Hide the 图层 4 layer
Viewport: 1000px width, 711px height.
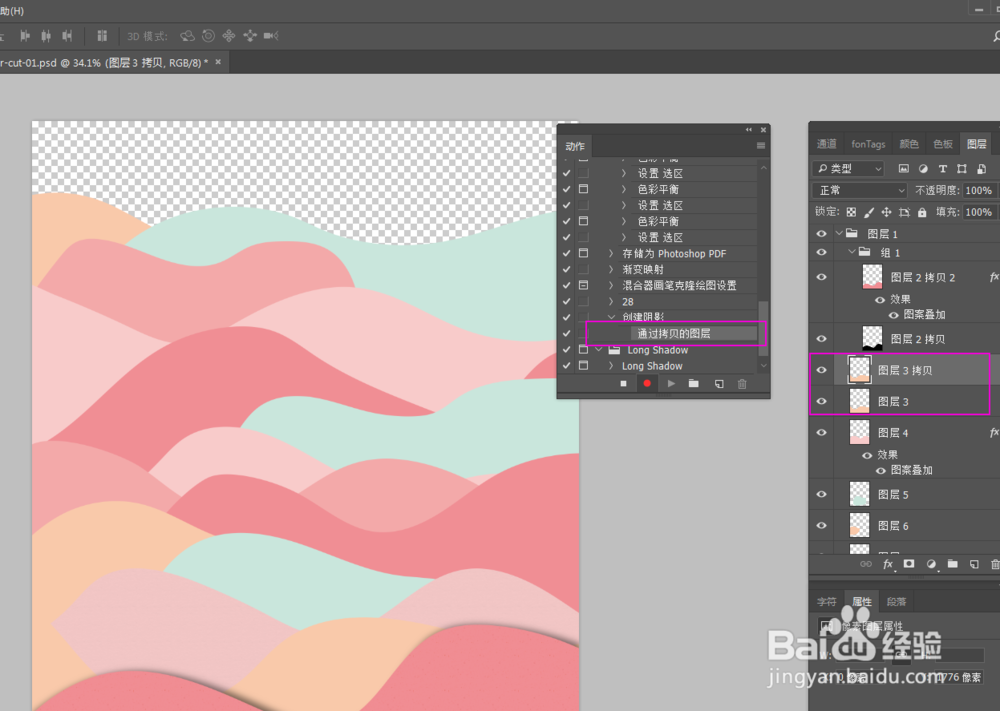[821, 432]
